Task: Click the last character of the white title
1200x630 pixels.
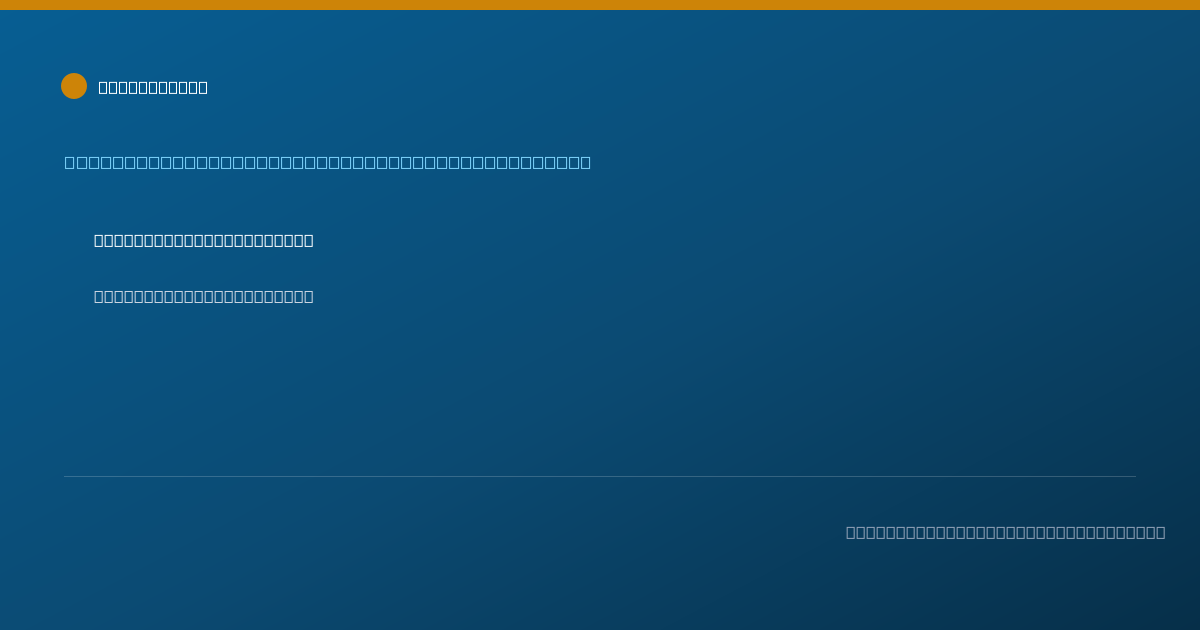Action: [x=202, y=87]
